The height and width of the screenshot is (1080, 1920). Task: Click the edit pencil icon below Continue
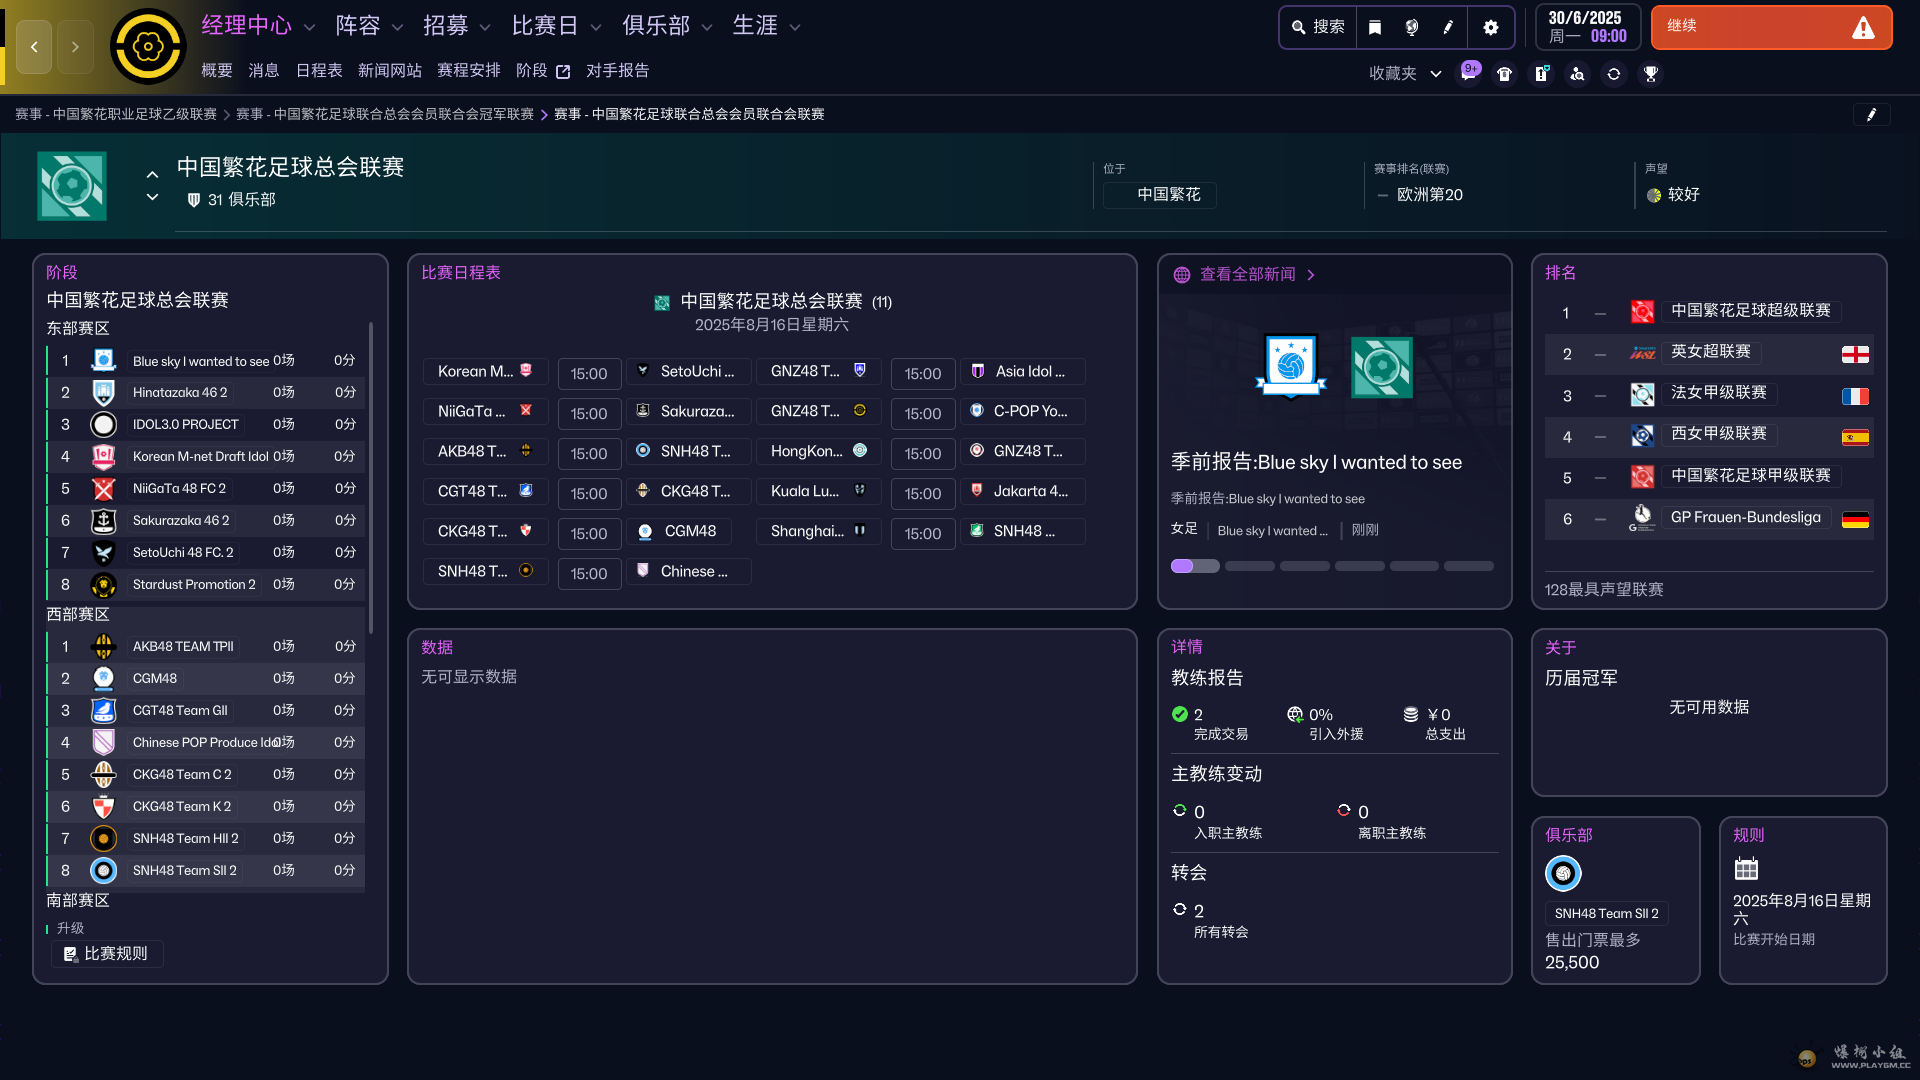point(1871,114)
